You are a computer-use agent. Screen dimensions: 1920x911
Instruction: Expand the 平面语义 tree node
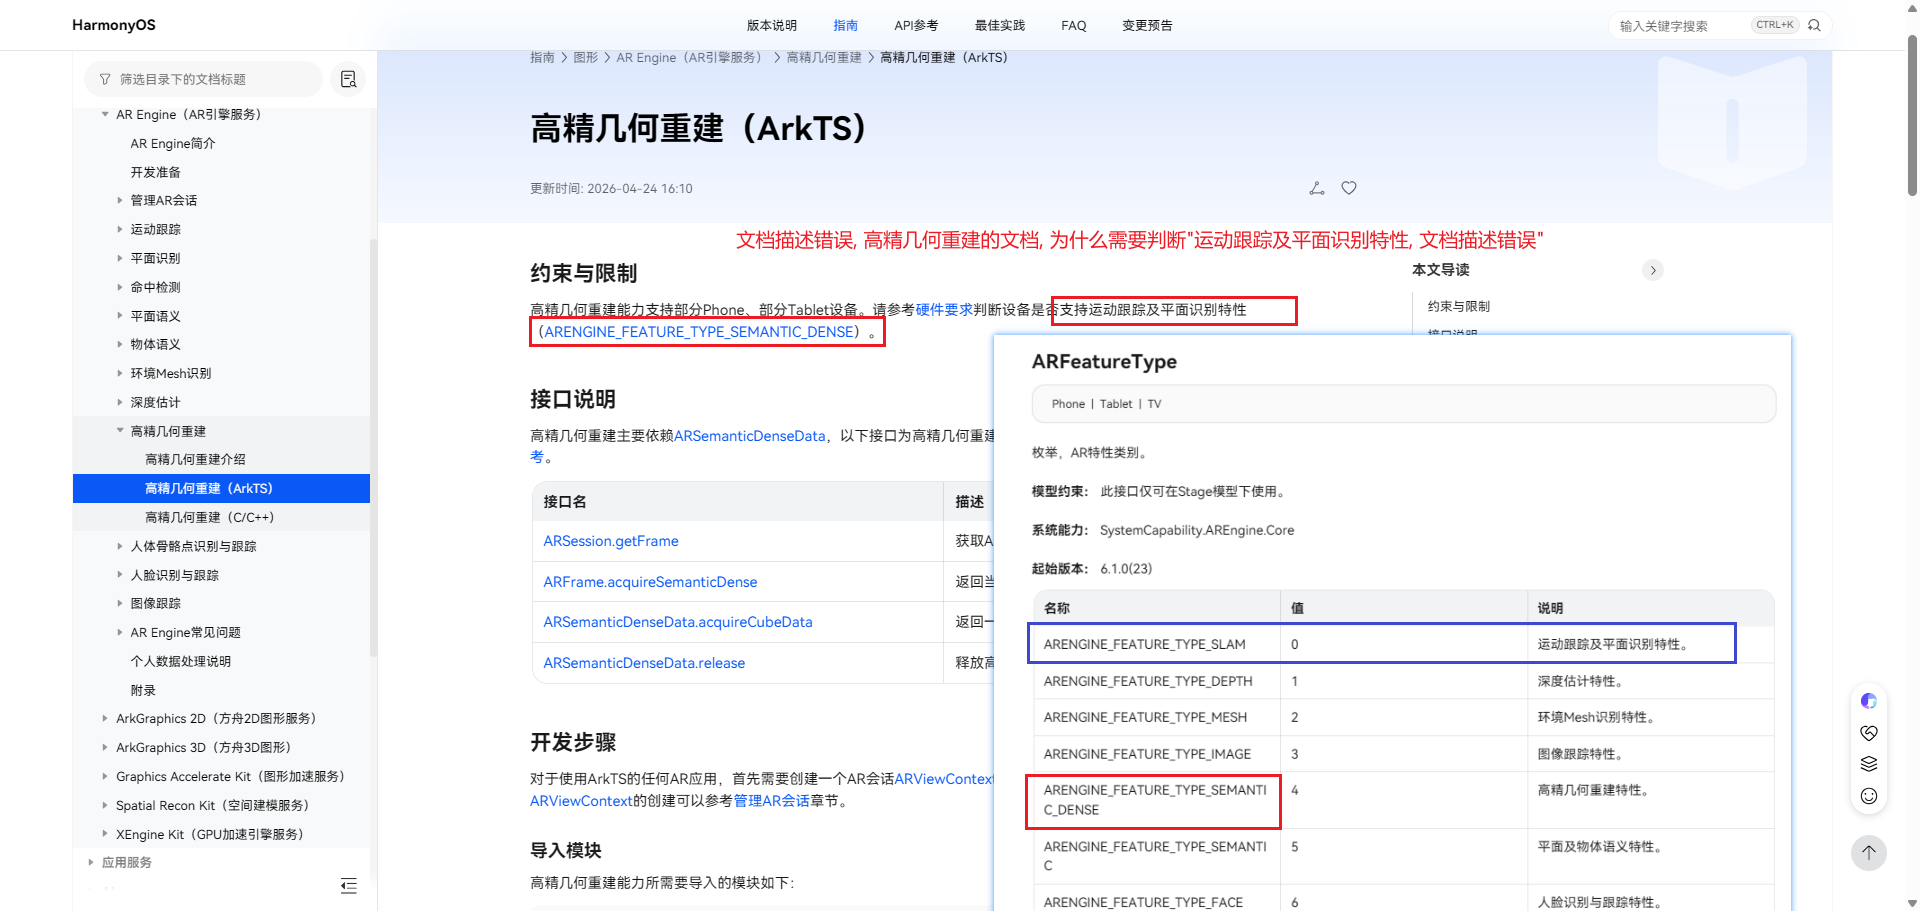[x=120, y=316]
